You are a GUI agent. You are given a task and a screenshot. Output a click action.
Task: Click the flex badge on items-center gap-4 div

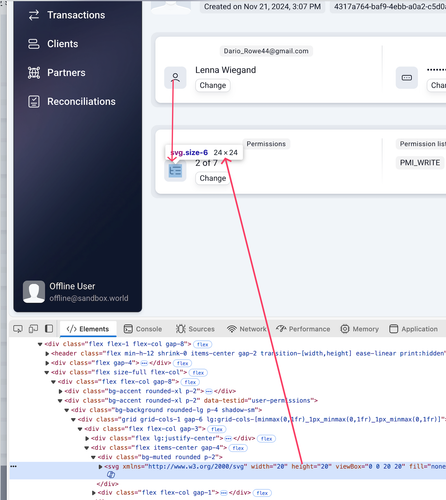(238, 448)
